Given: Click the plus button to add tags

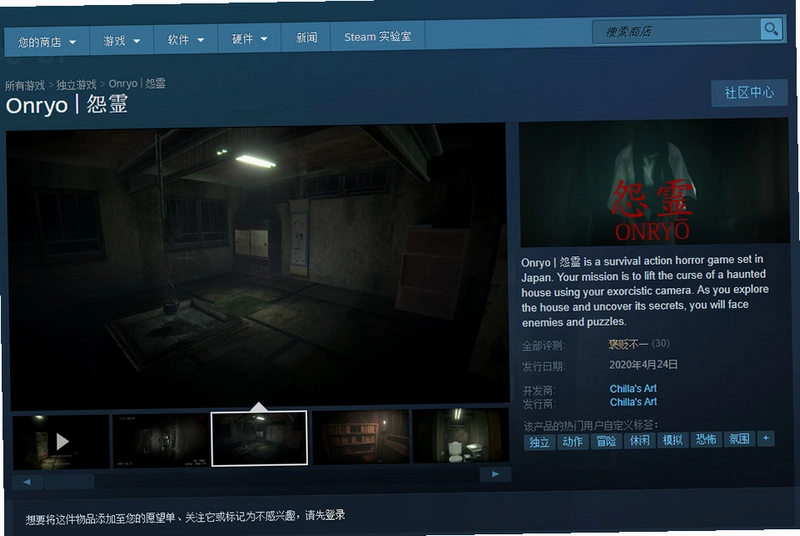Looking at the screenshot, I should click(x=766, y=438).
